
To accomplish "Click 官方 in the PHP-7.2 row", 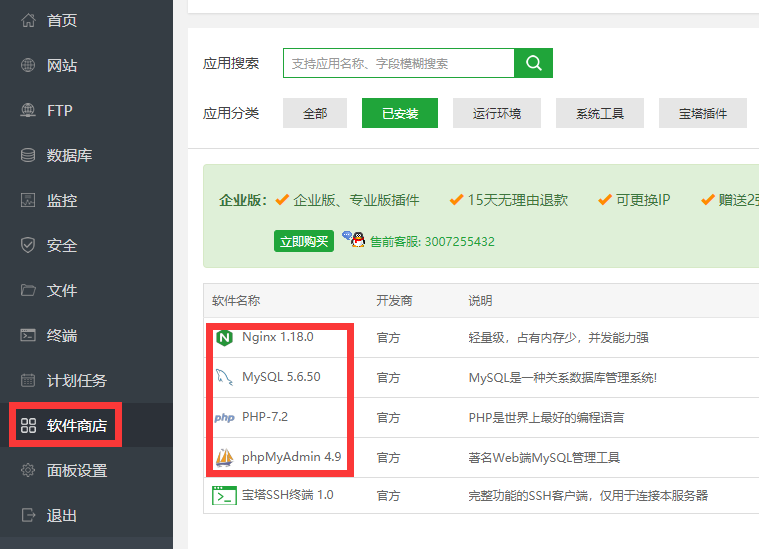I will 389,418.
